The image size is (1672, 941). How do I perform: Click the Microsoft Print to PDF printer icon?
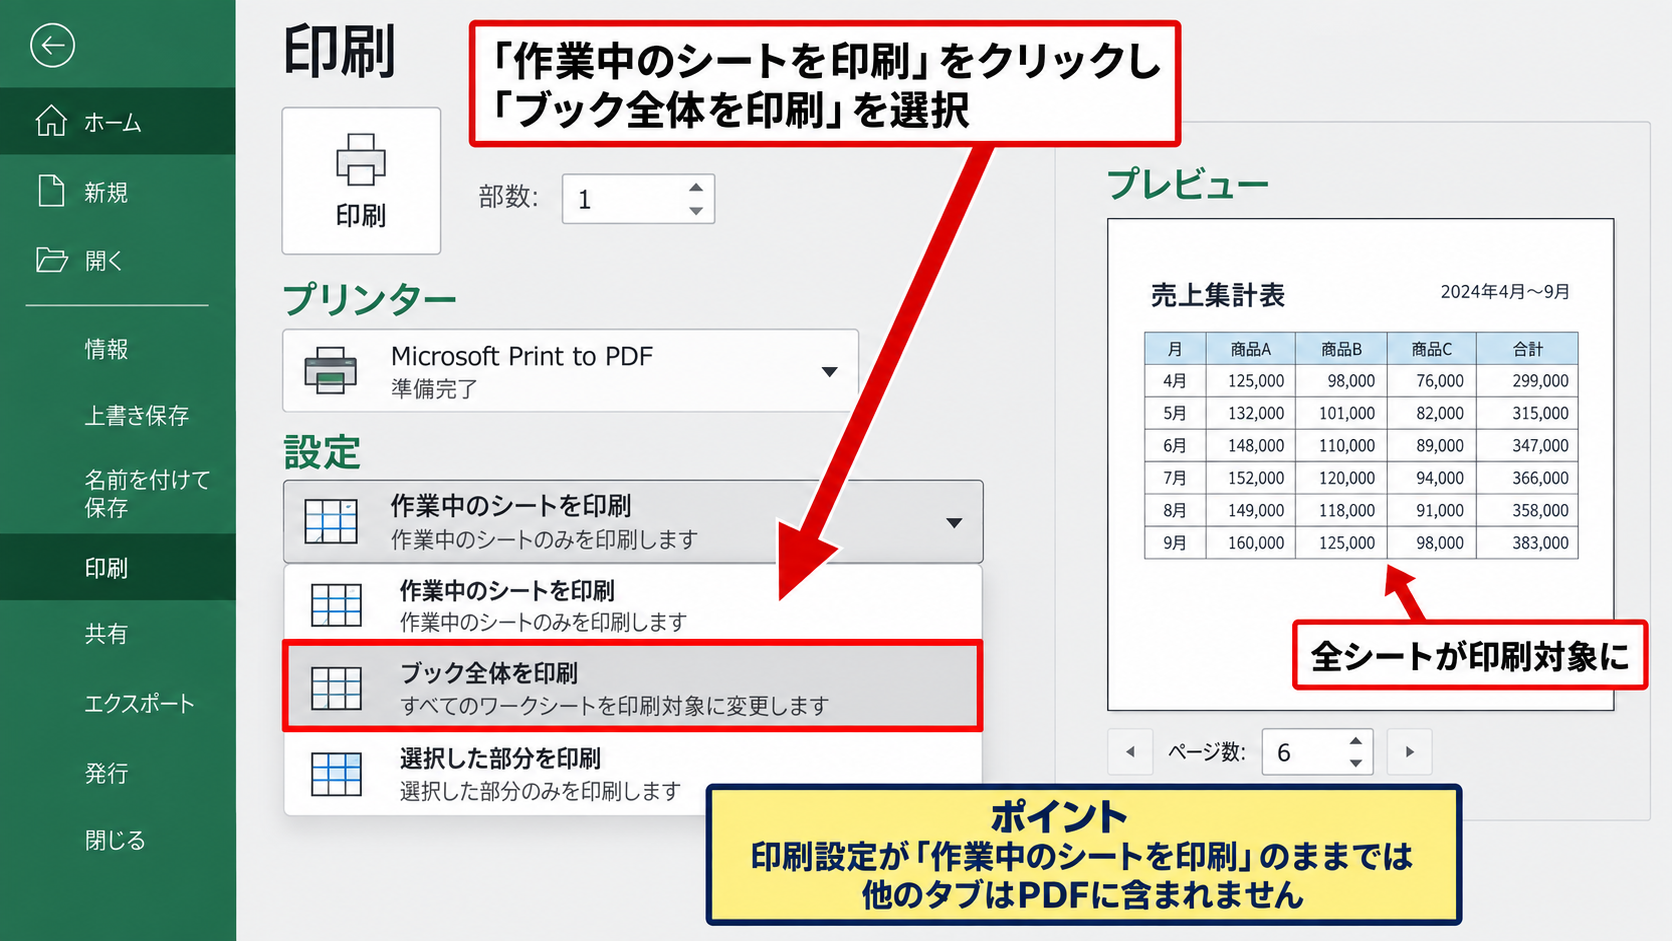[330, 370]
